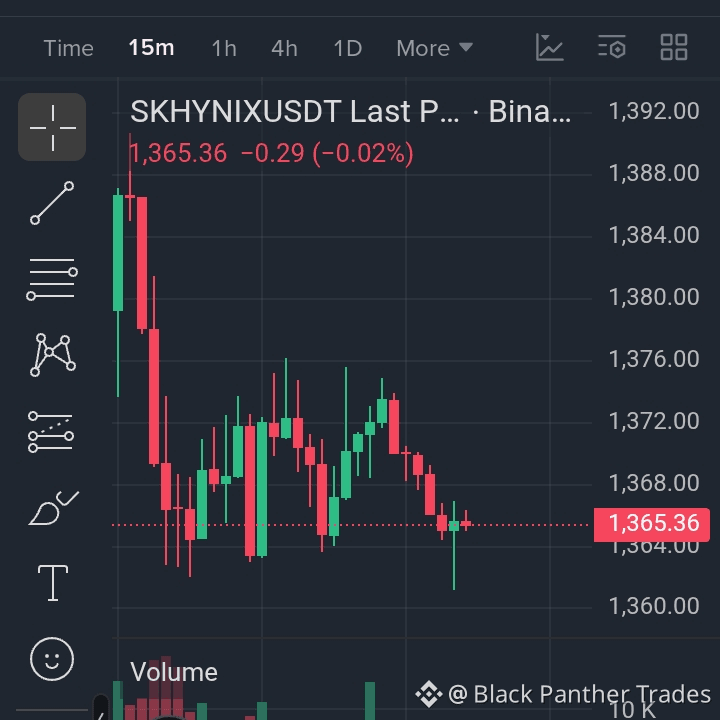
Task: Switch to the Time line view
Action: pos(68,48)
